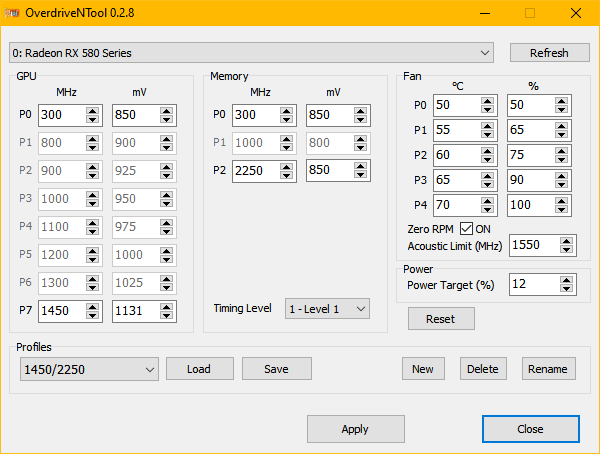Decrease Acoustic Limit with down arrow
Viewport: 600px width, 454px height.
click(x=566, y=249)
